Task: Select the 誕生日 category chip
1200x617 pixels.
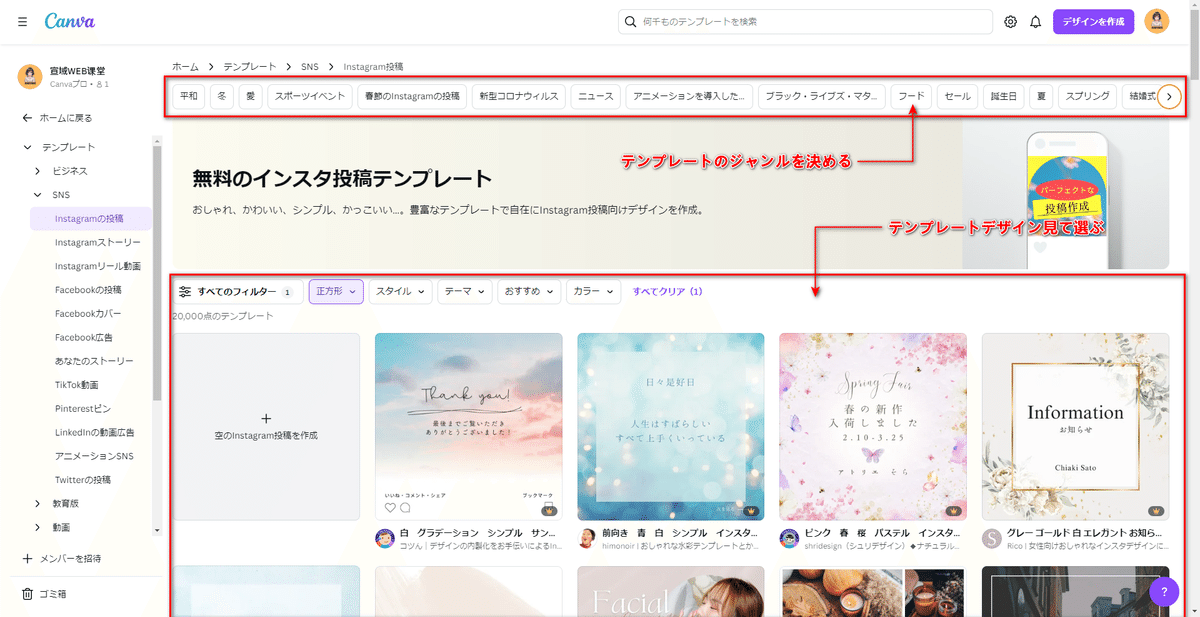Action: (x=1003, y=96)
